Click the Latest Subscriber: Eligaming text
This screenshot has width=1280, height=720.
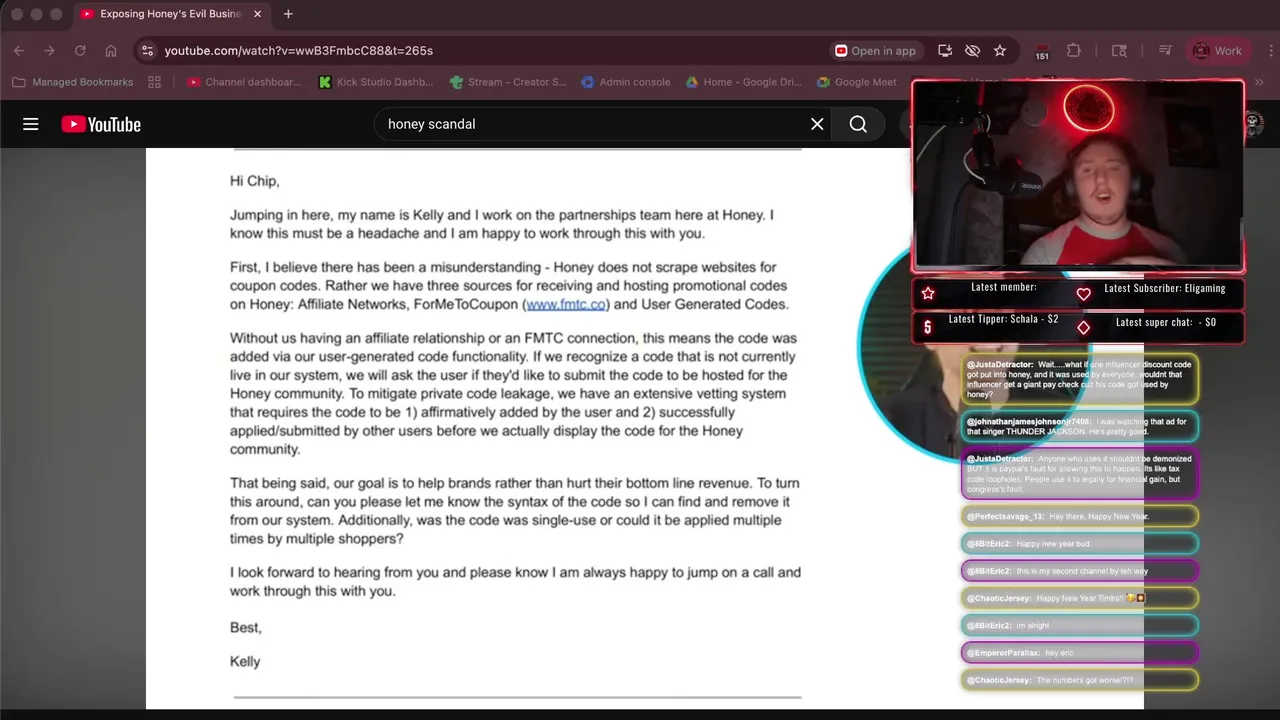tap(1164, 288)
